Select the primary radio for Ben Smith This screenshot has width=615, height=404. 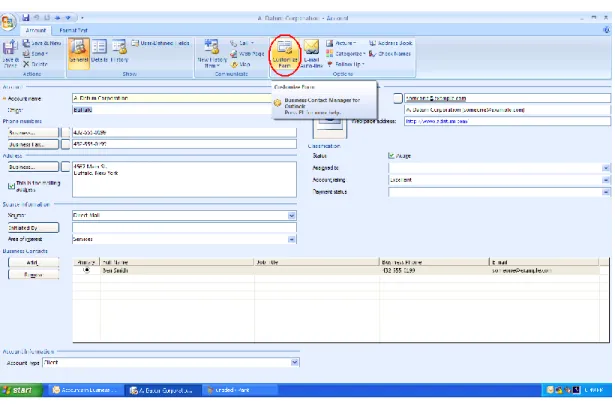tap(87, 270)
